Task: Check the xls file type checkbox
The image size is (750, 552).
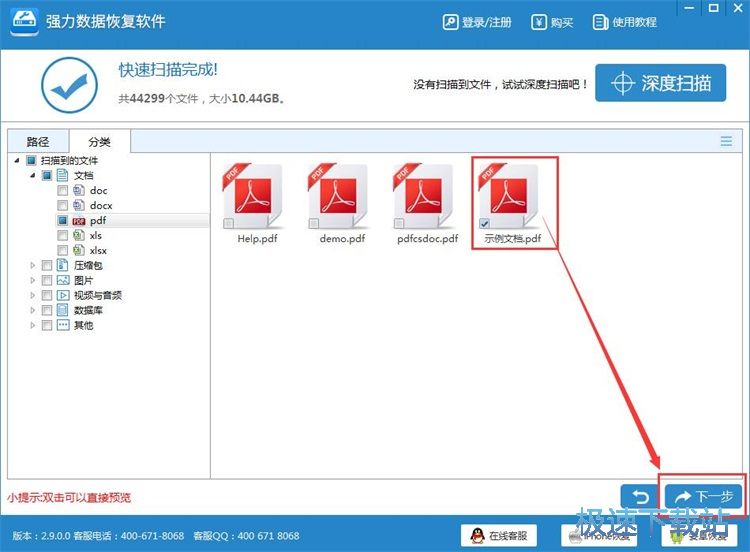Action: click(x=63, y=235)
